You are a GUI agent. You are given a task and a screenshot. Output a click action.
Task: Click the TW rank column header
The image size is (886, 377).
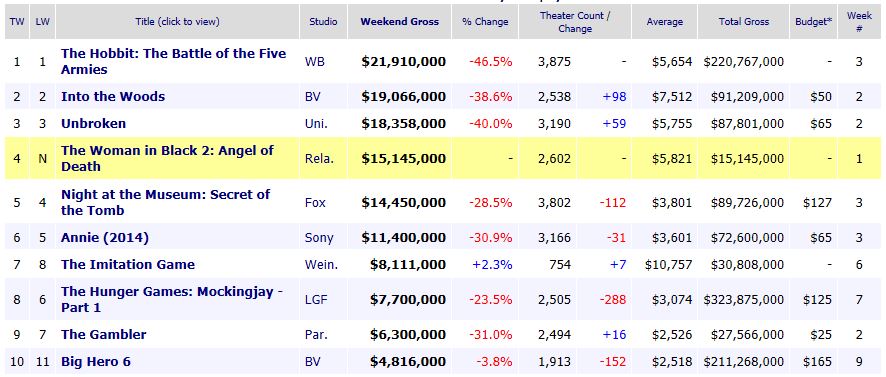coord(16,22)
